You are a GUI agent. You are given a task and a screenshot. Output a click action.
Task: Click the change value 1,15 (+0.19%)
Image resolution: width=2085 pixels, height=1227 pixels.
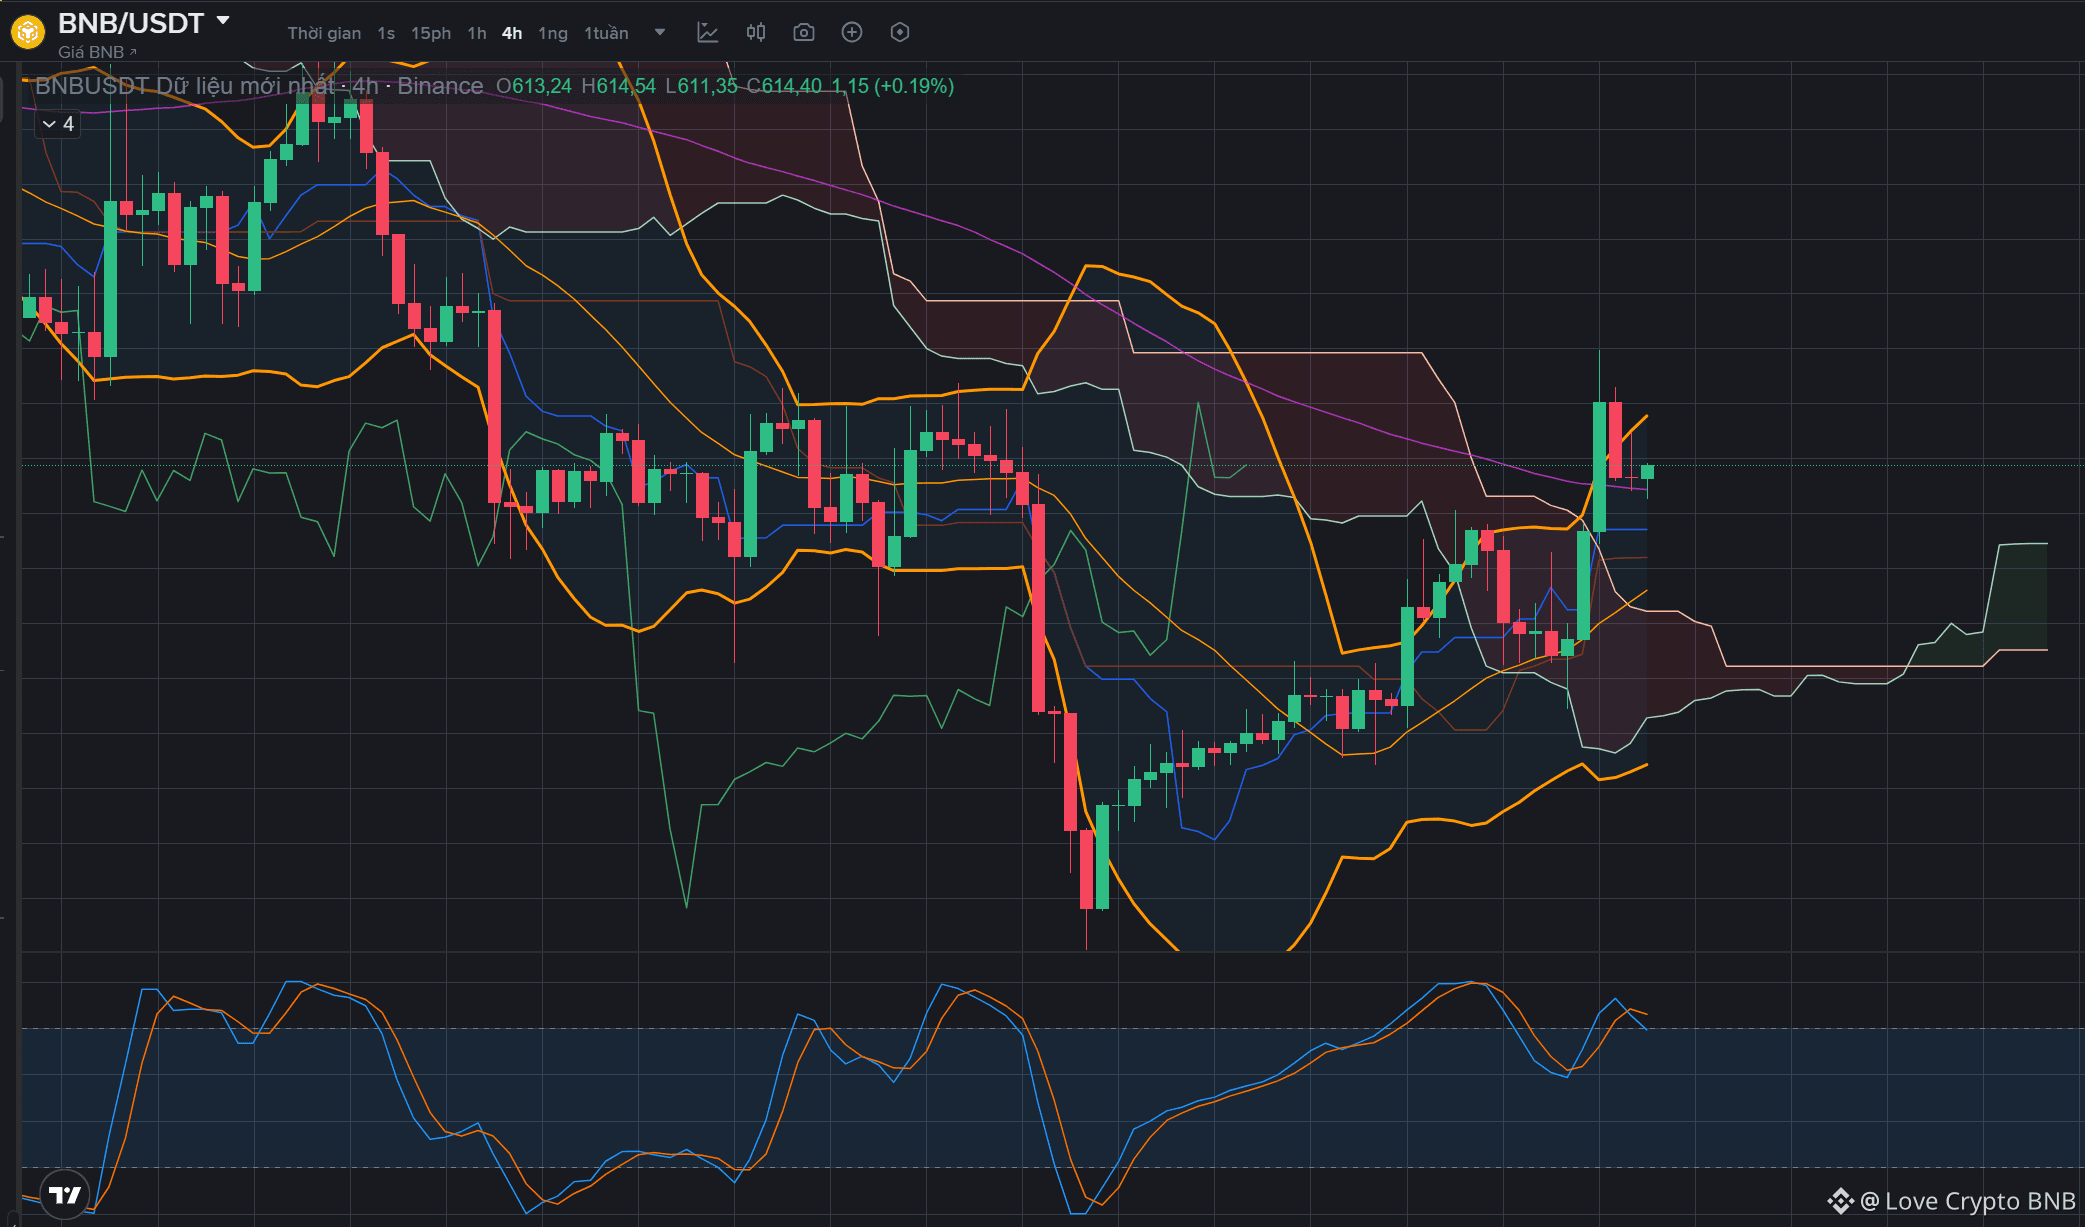tap(893, 86)
